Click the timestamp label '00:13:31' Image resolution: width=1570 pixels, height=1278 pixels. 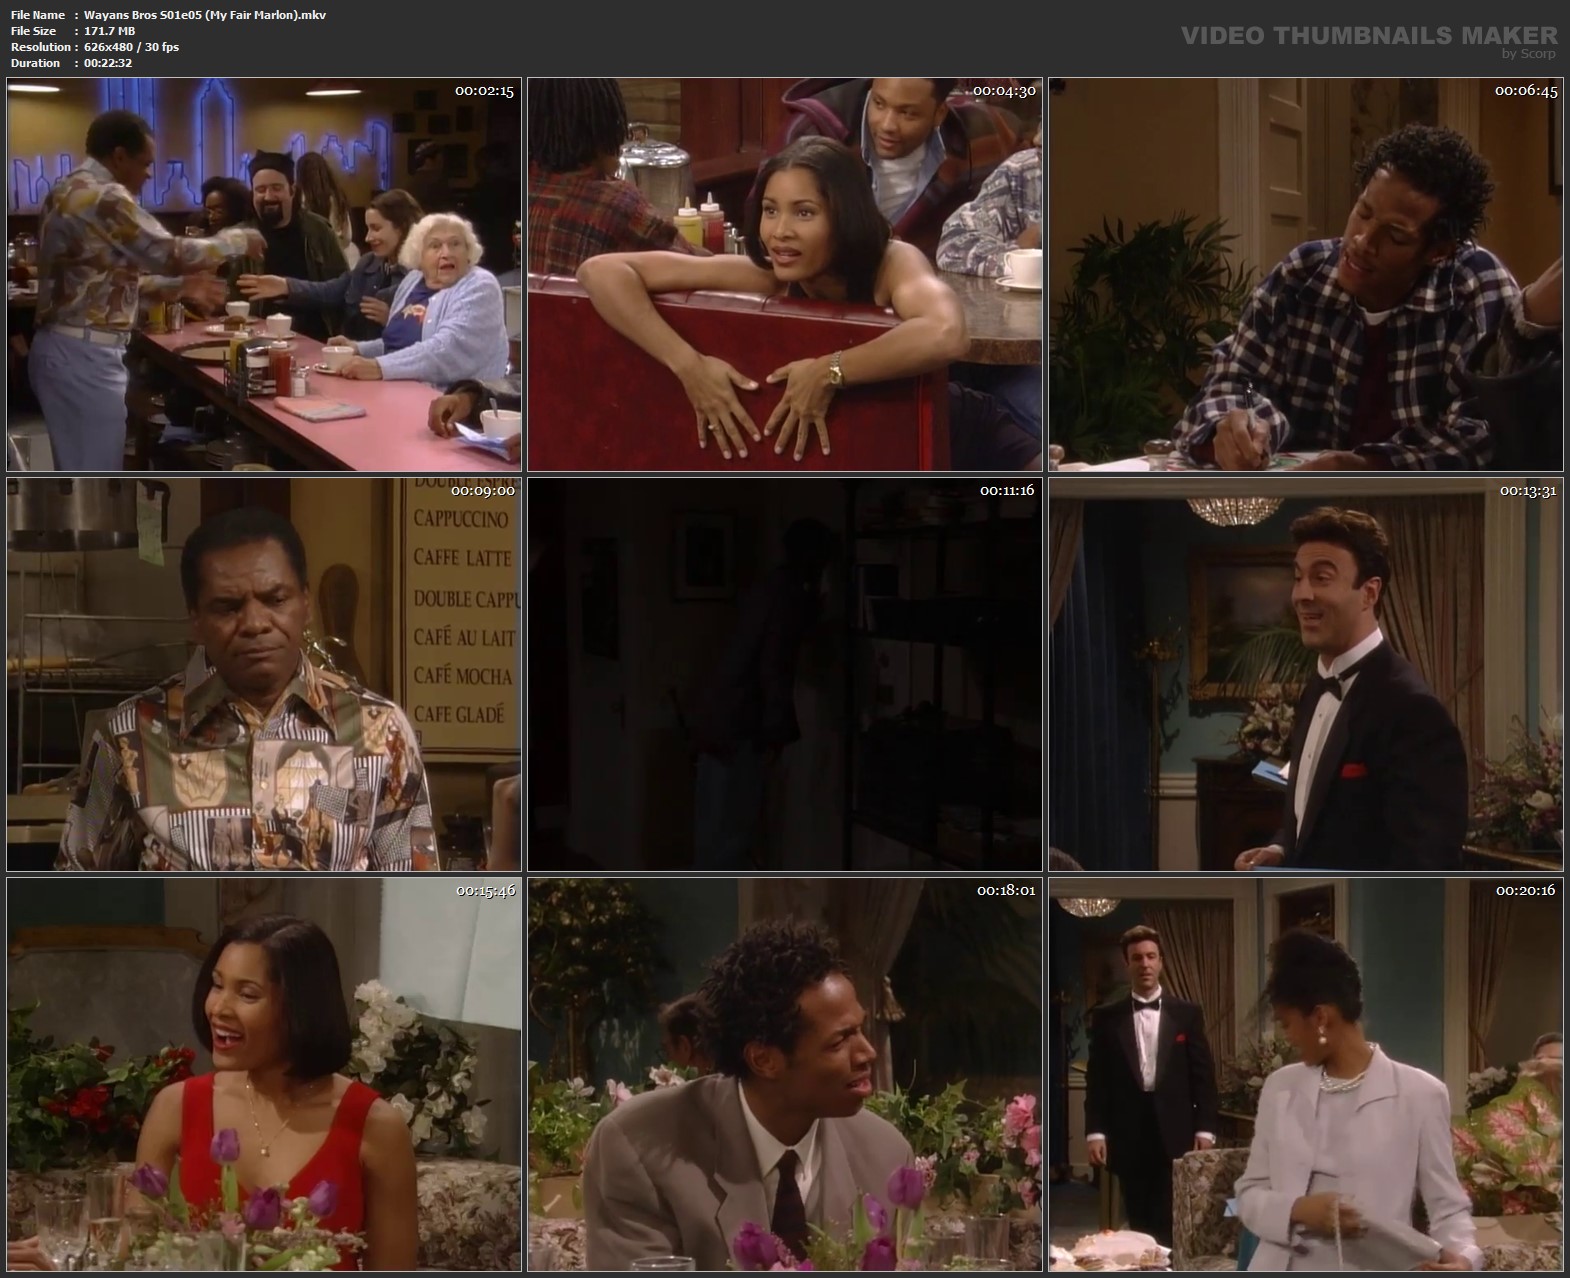point(1528,491)
